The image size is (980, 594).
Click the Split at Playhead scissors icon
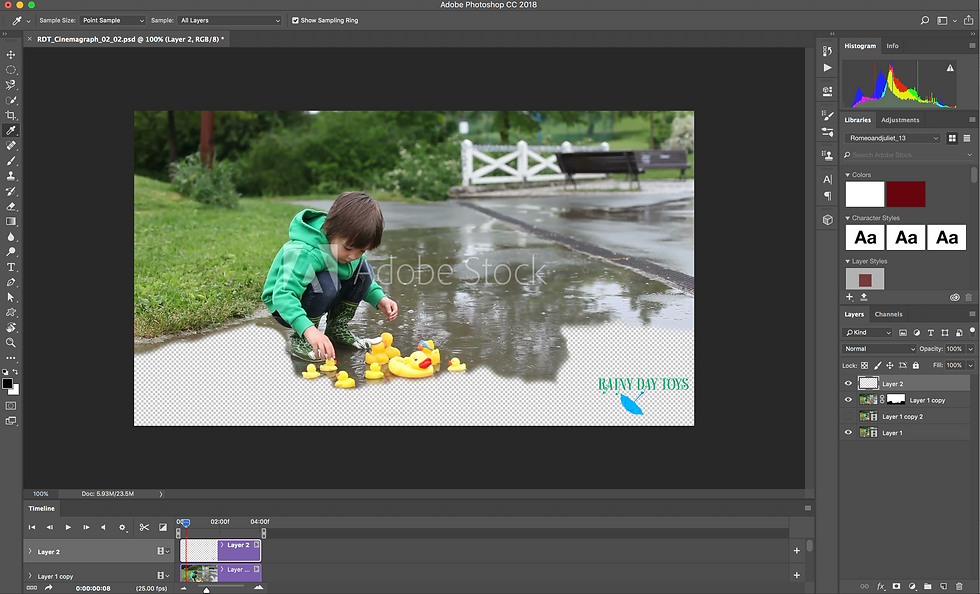pos(144,527)
